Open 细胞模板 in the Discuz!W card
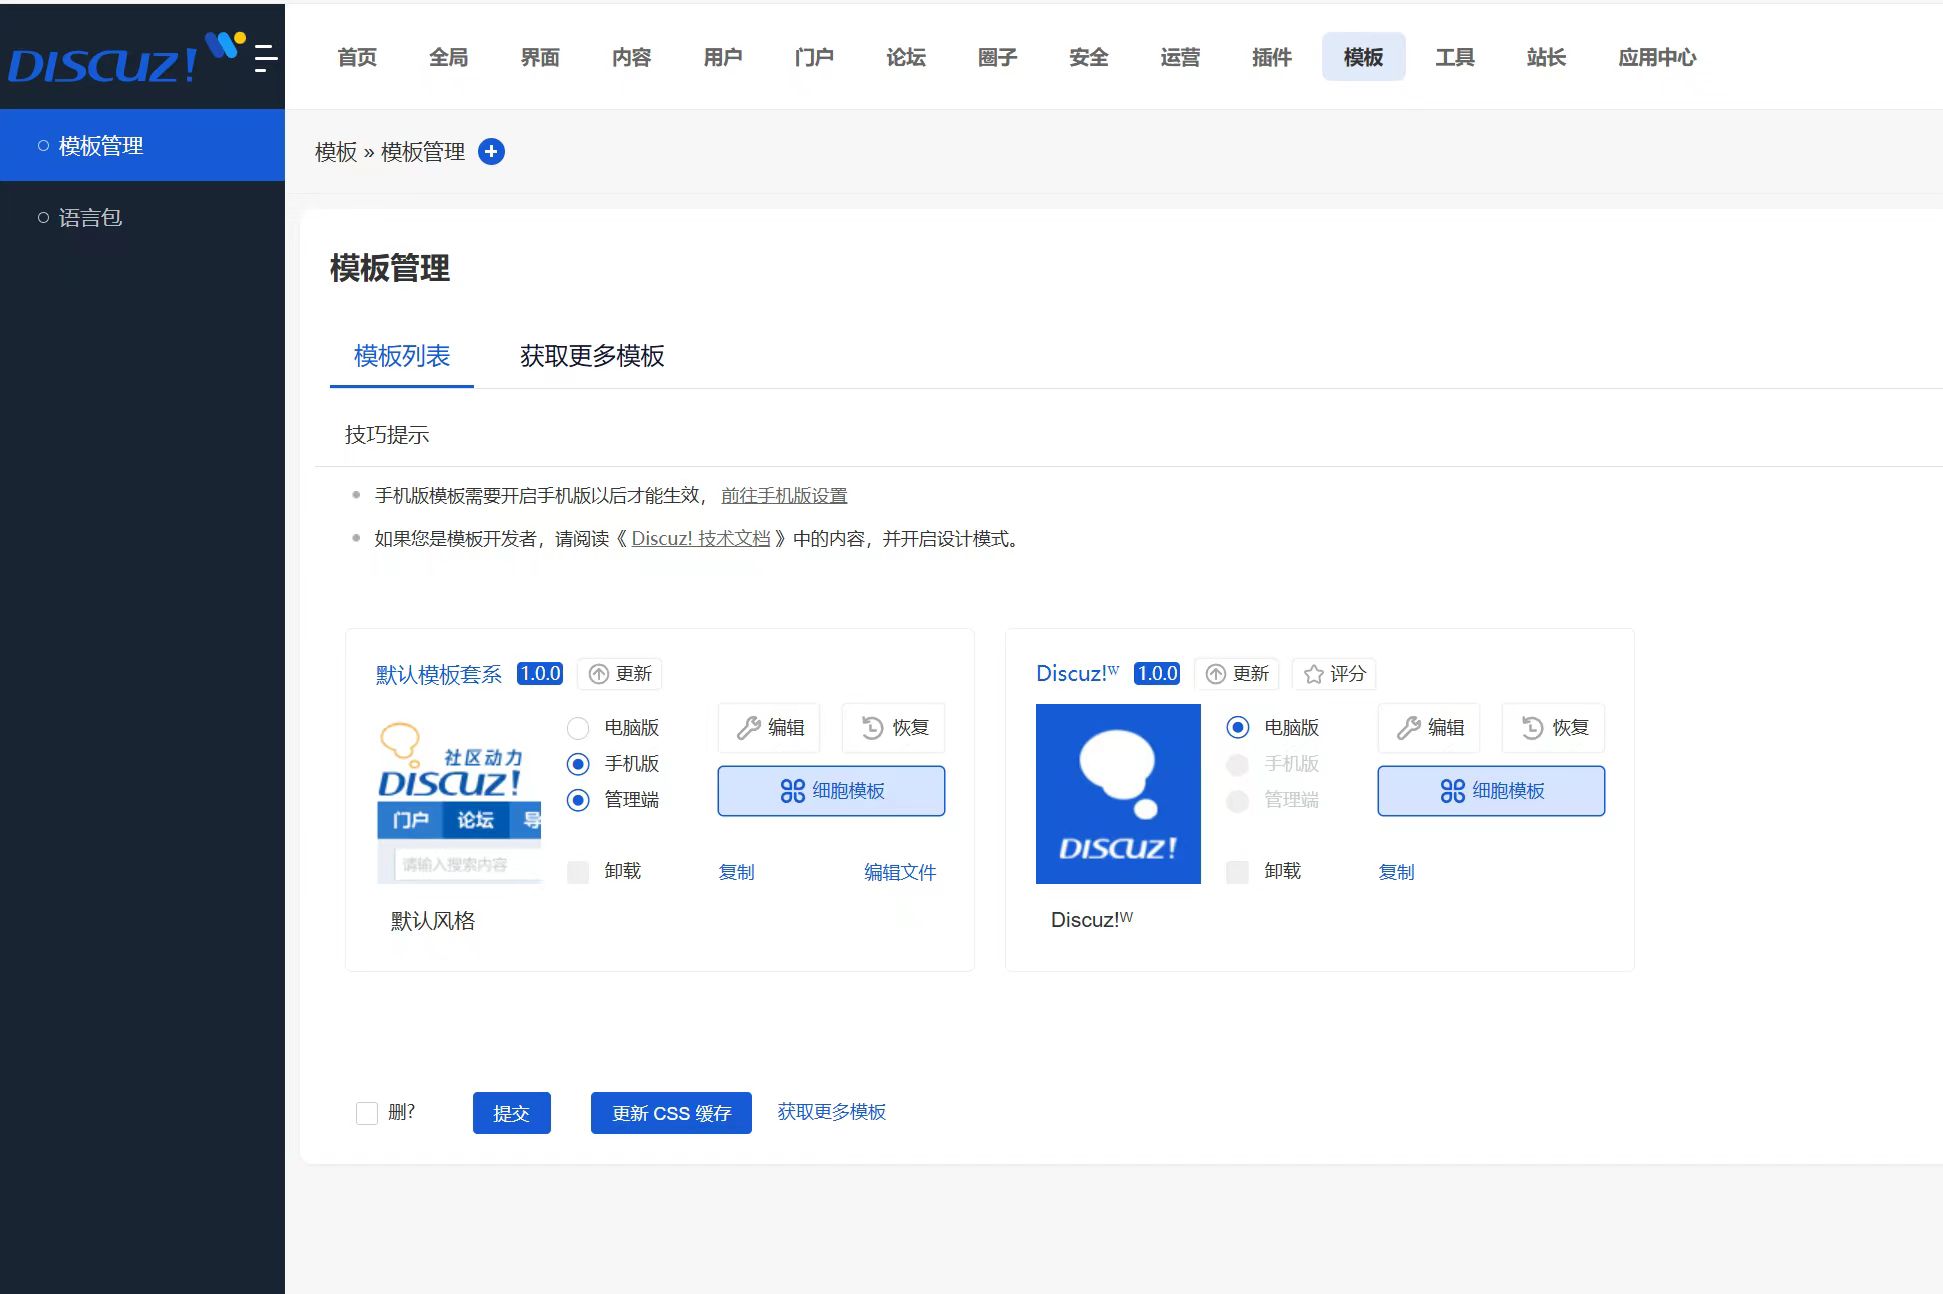 click(1491, 791)
